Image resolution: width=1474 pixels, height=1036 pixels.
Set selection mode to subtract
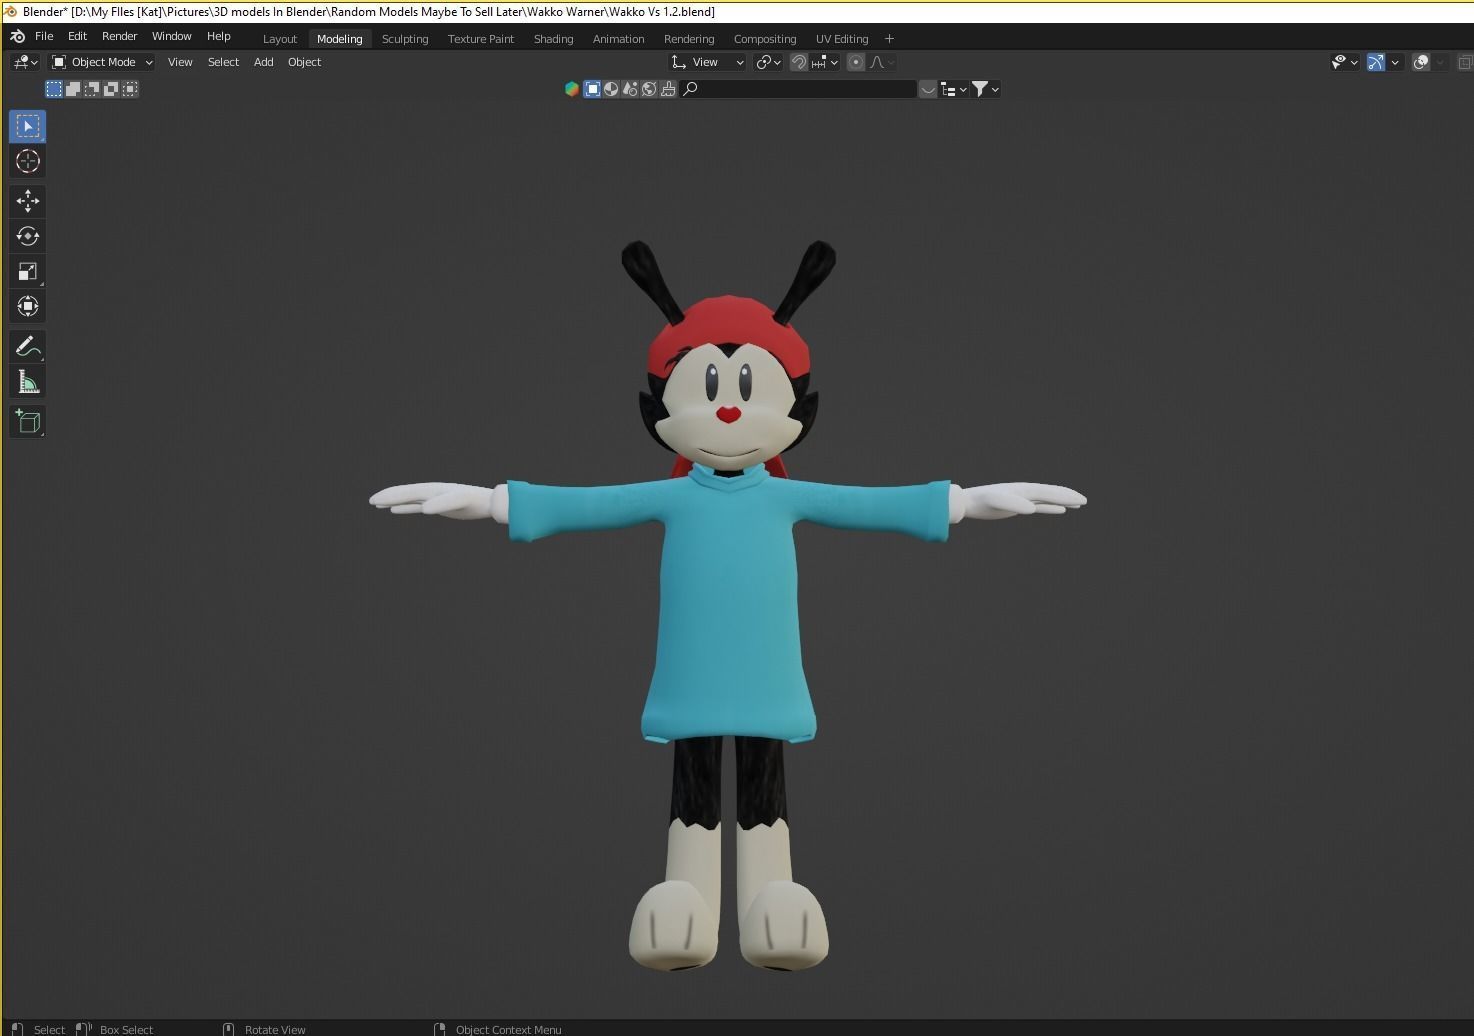[x=92, y=89]
